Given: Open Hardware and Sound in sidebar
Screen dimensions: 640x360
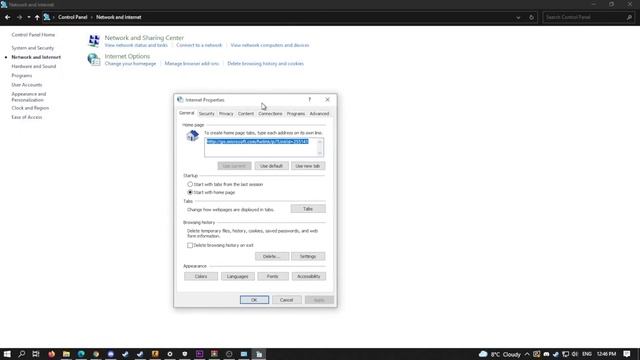Looking at the screenshot, I should pyautogui.click(x=34, y=66).
